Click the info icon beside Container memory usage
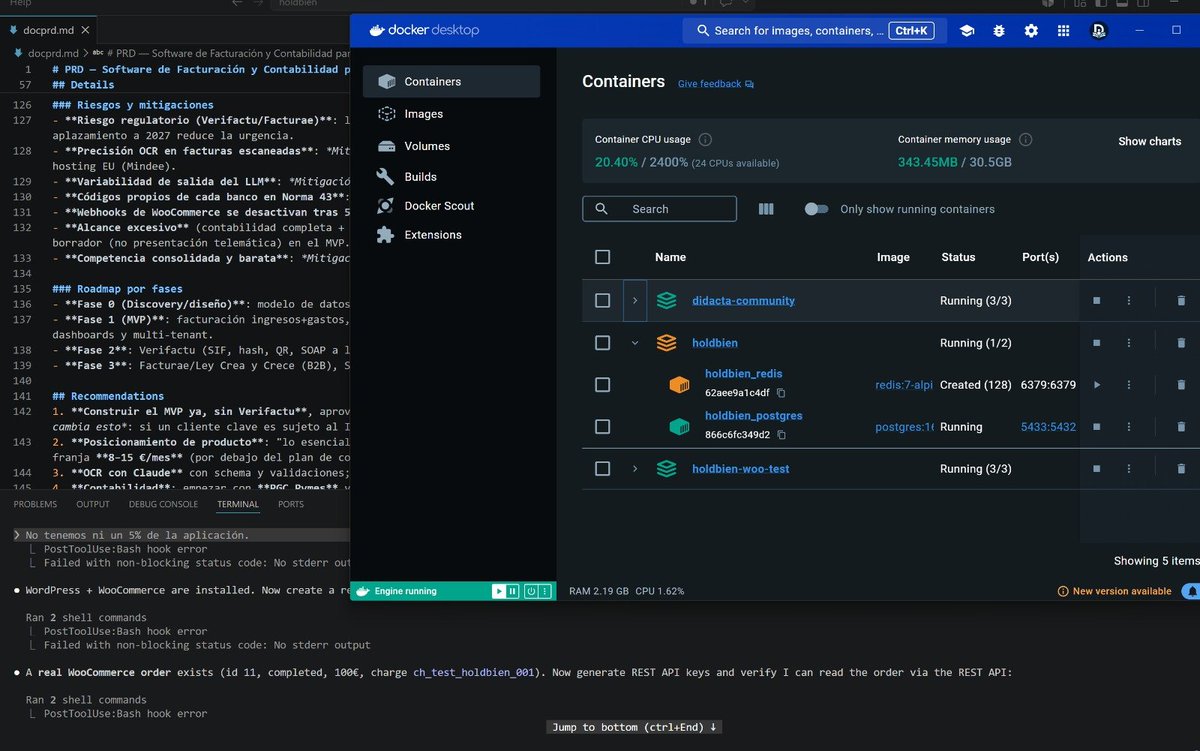Image resolution: width=1200 pixels, height=751 pixels. point(1025,140)
